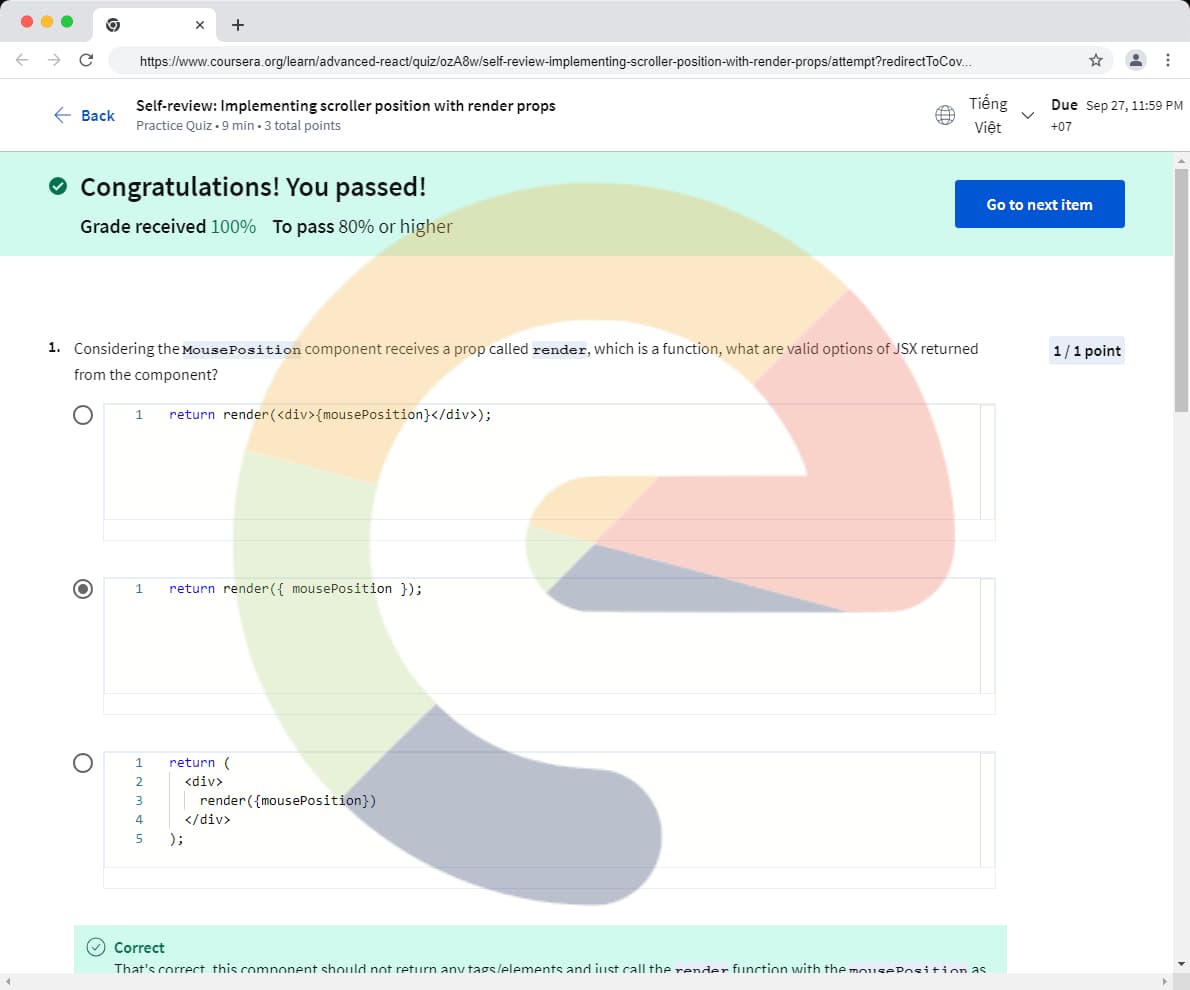The image size is (1190, 990).
Task: Select the return ( <div> multi-line option
Action: pos(83,763)
